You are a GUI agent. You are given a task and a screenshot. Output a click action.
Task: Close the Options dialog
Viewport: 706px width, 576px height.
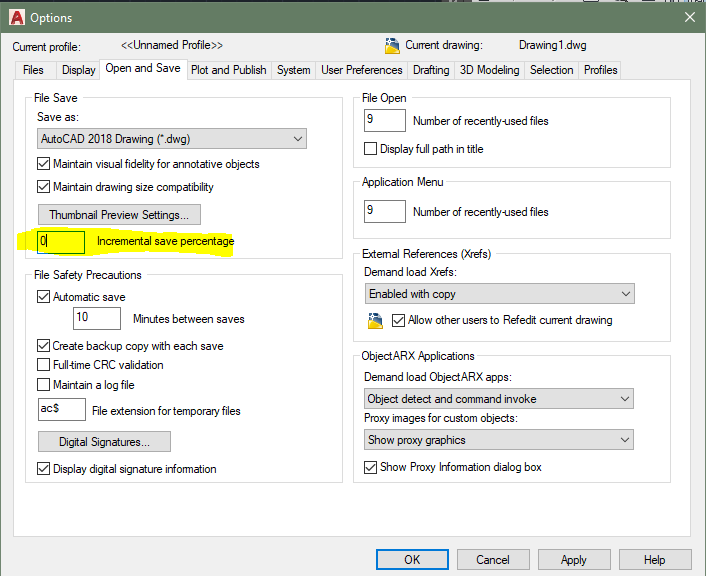[x=689, y=18]
